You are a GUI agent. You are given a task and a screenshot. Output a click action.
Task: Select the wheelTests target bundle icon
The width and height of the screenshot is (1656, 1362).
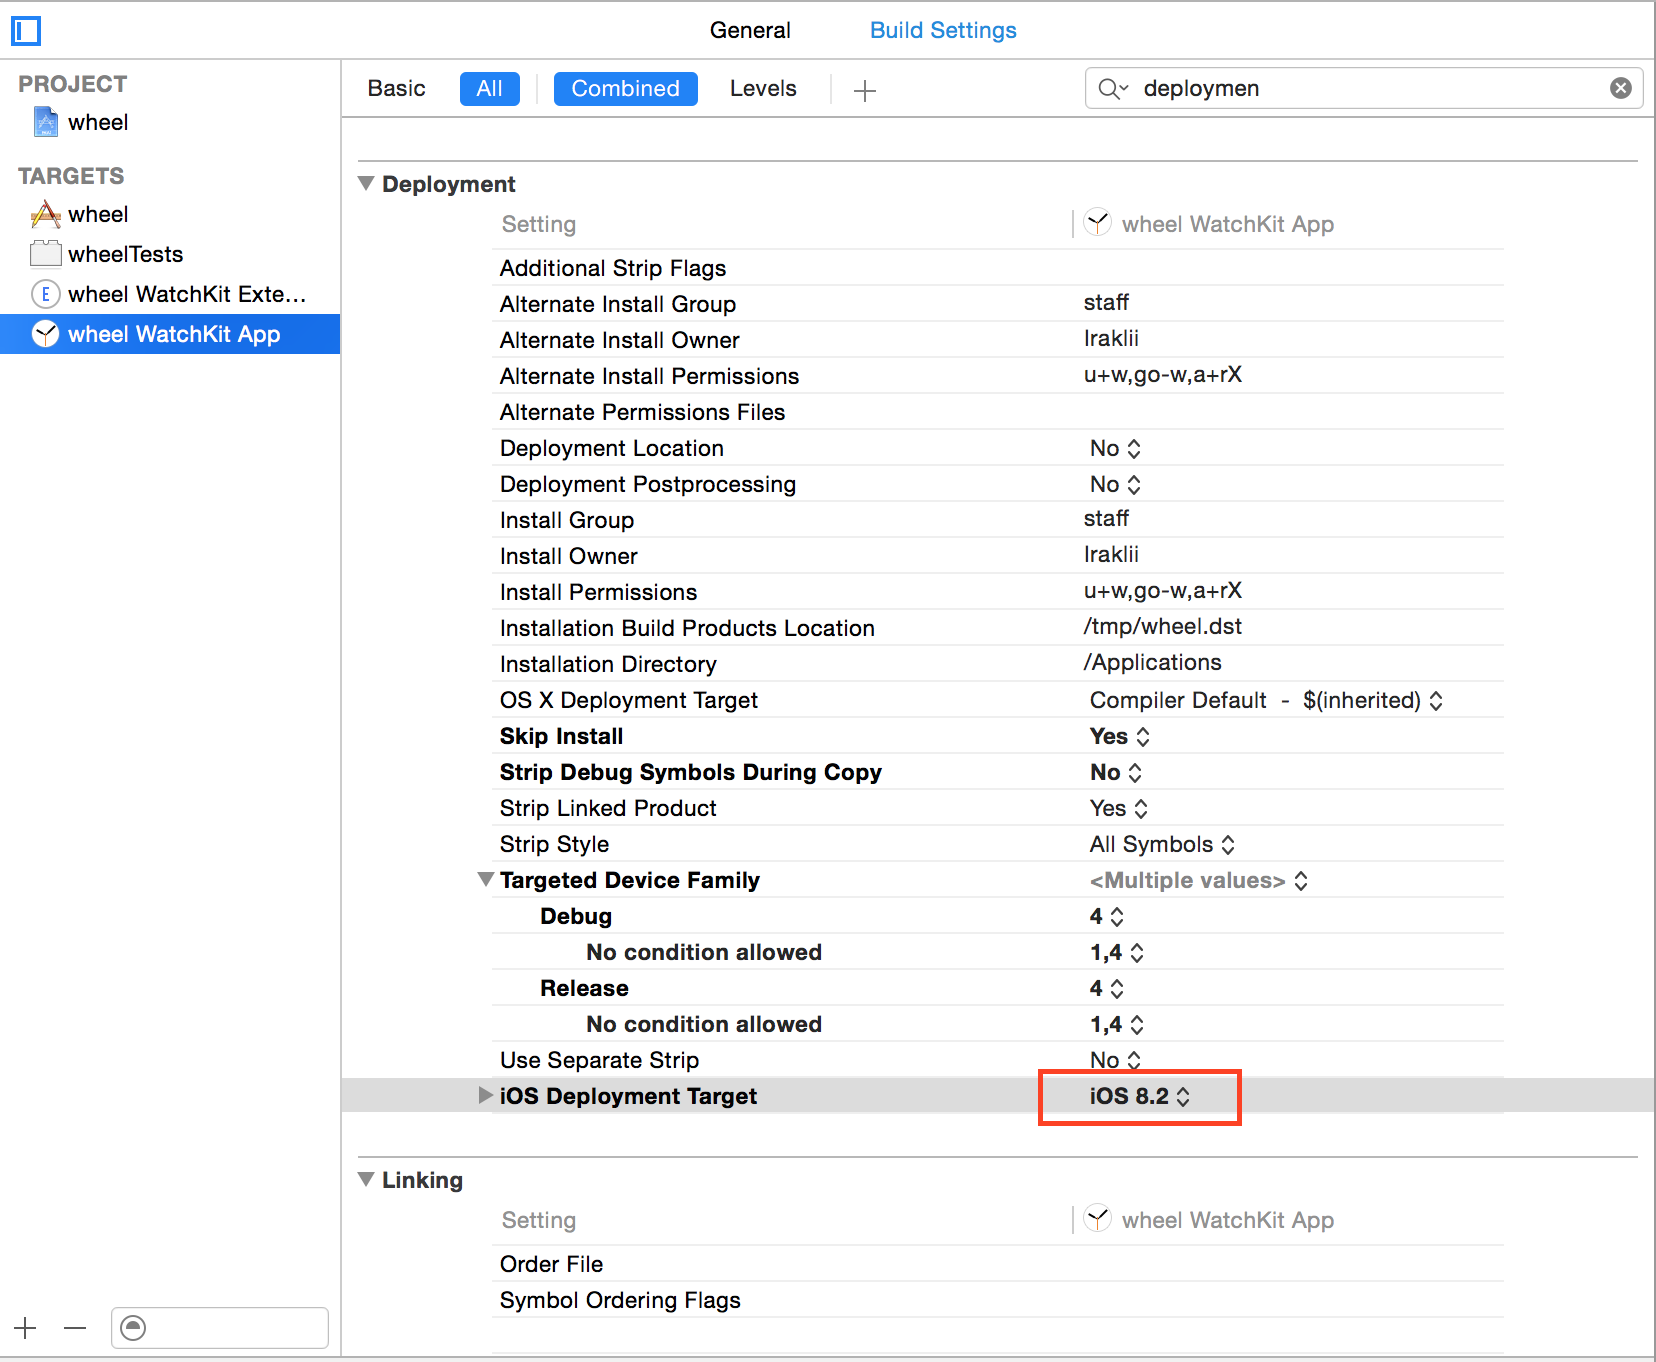coord(46,254)
